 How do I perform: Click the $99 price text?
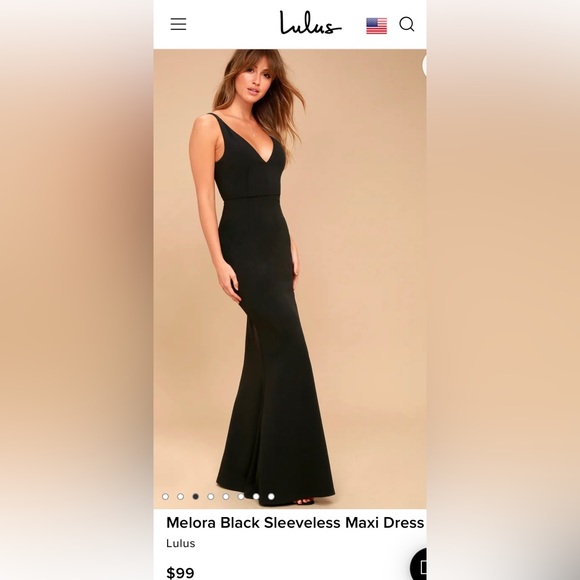[180, 573]
